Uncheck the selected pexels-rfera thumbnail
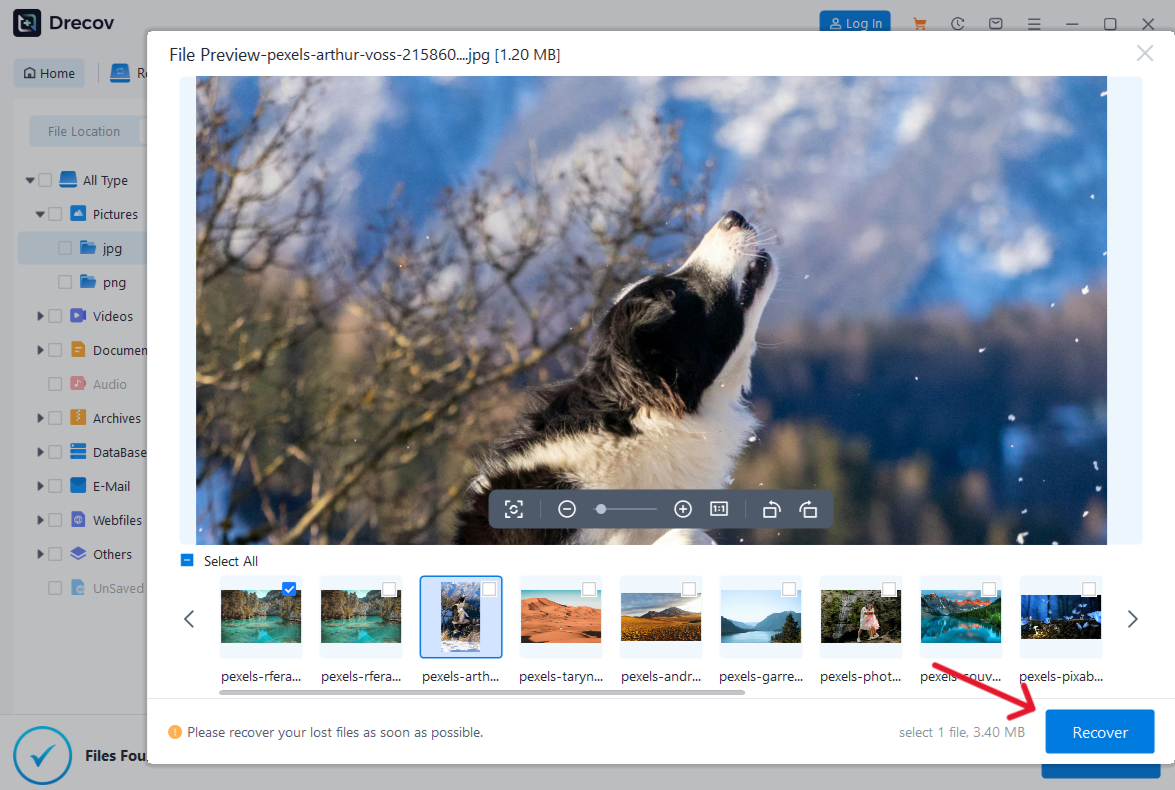Viewport: 1175px width, 790px height. click(x=289, y=589)
